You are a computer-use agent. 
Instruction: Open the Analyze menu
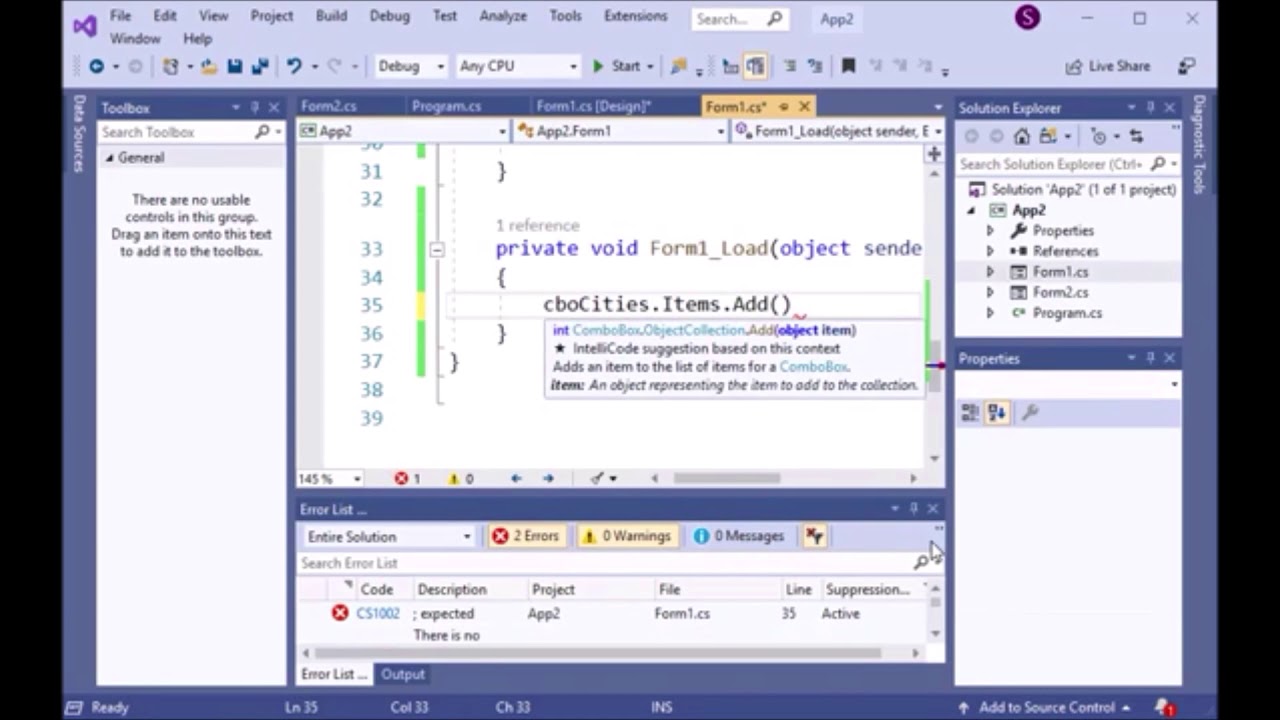[503, 16]
